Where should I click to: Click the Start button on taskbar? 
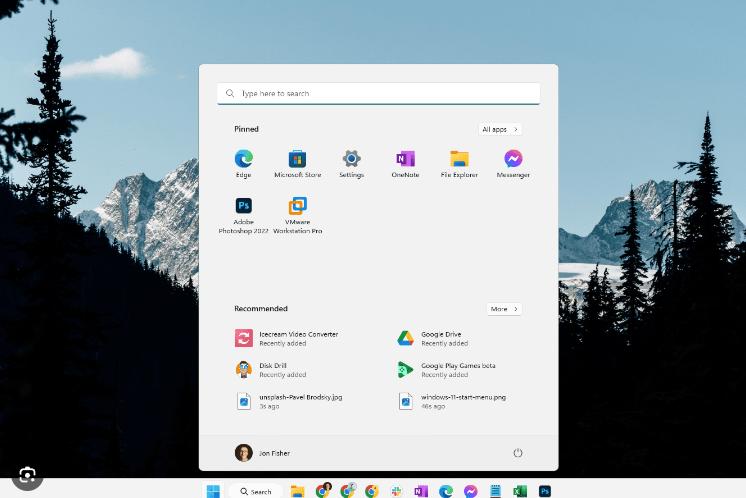click(x=213, y=491)
